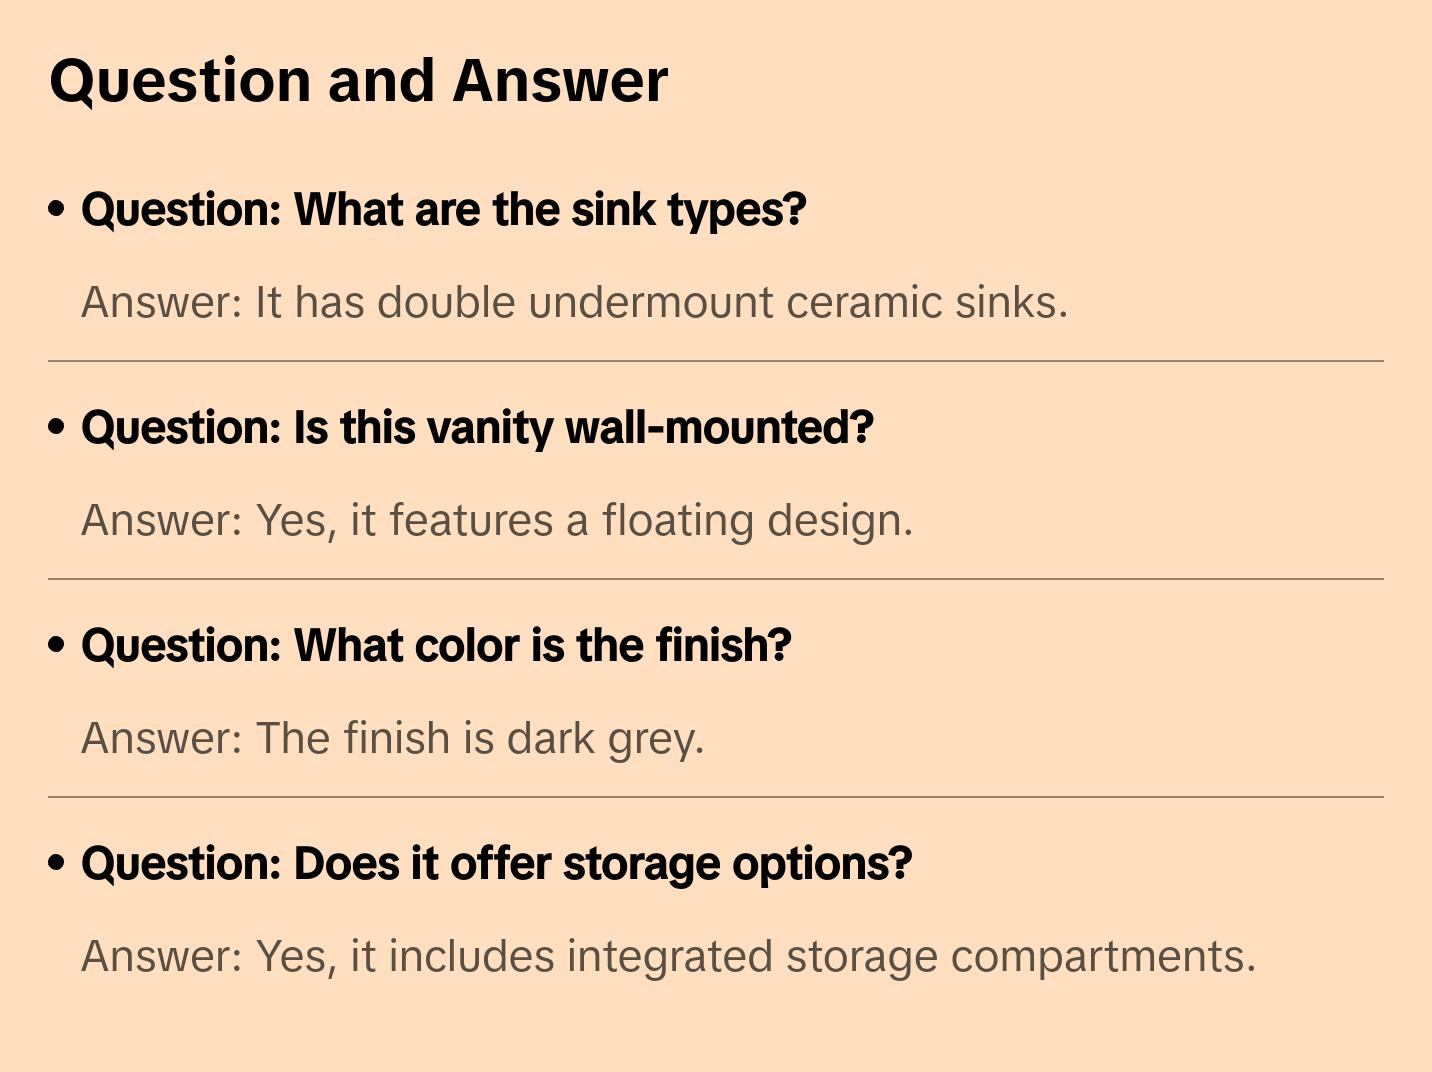Click the 'Answer:' label before 'Yes, it features'
This screenshot has height=1072, width=1432.
click(162, 521)
